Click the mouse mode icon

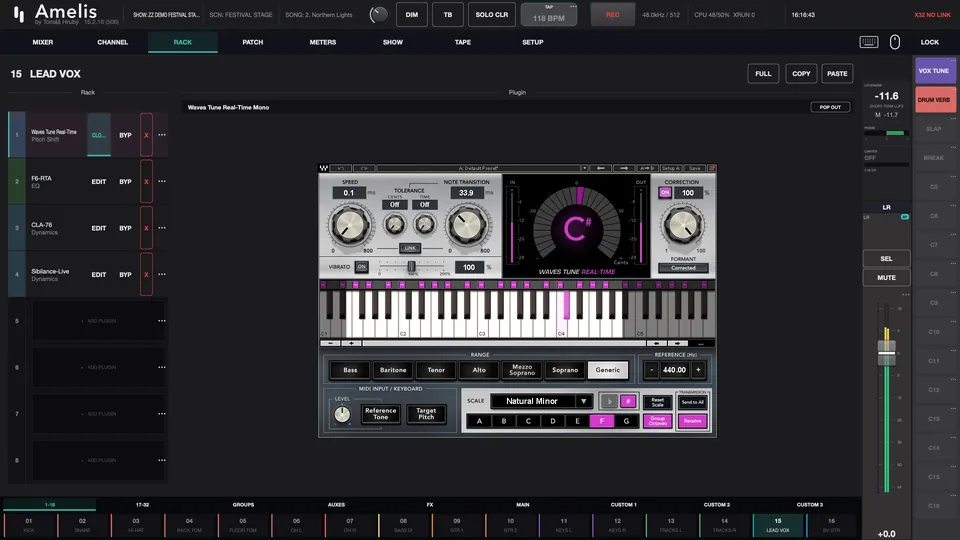pos(894,42)
